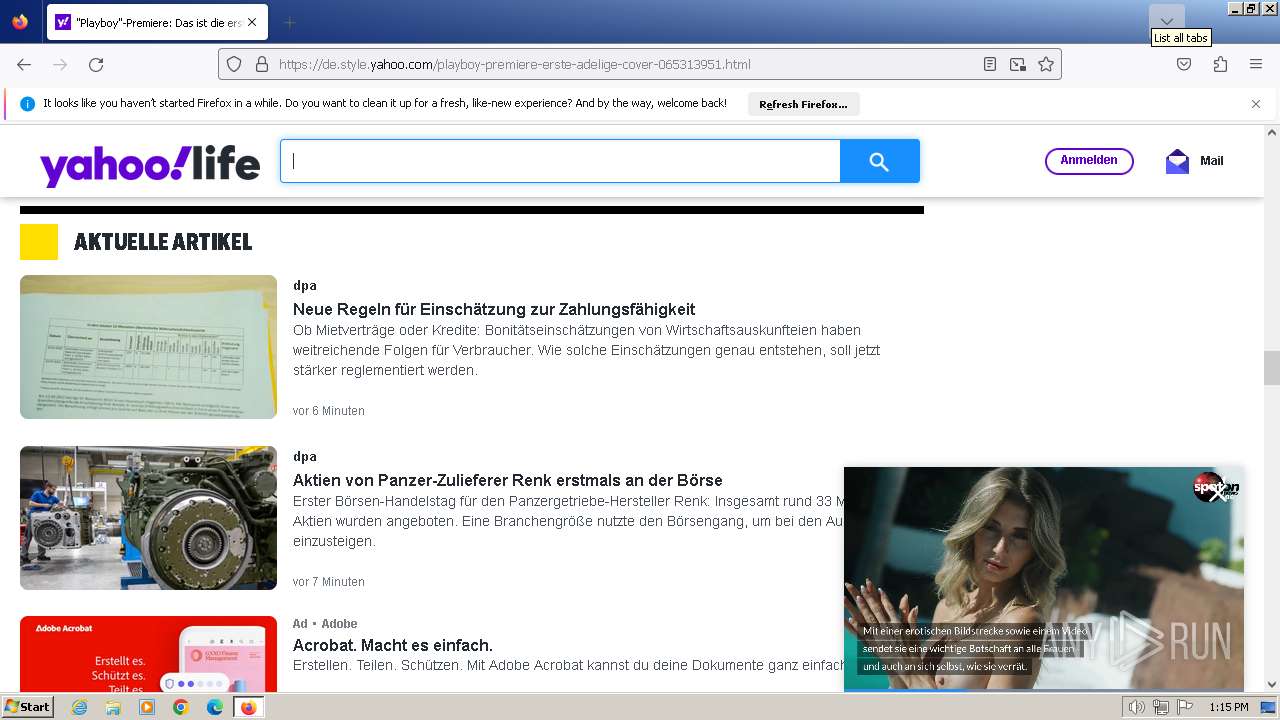This screenshot has height=720, width=1280.
Task: Reload the current page
Action: click(96, 64)
